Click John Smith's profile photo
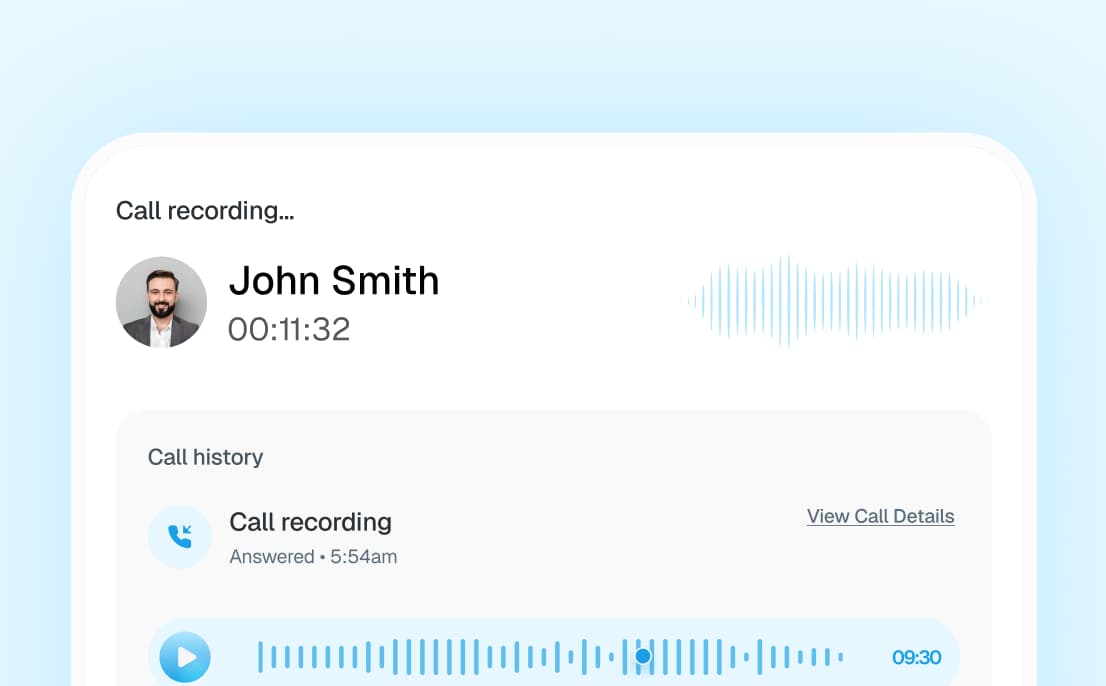 [x=161, y=301]
